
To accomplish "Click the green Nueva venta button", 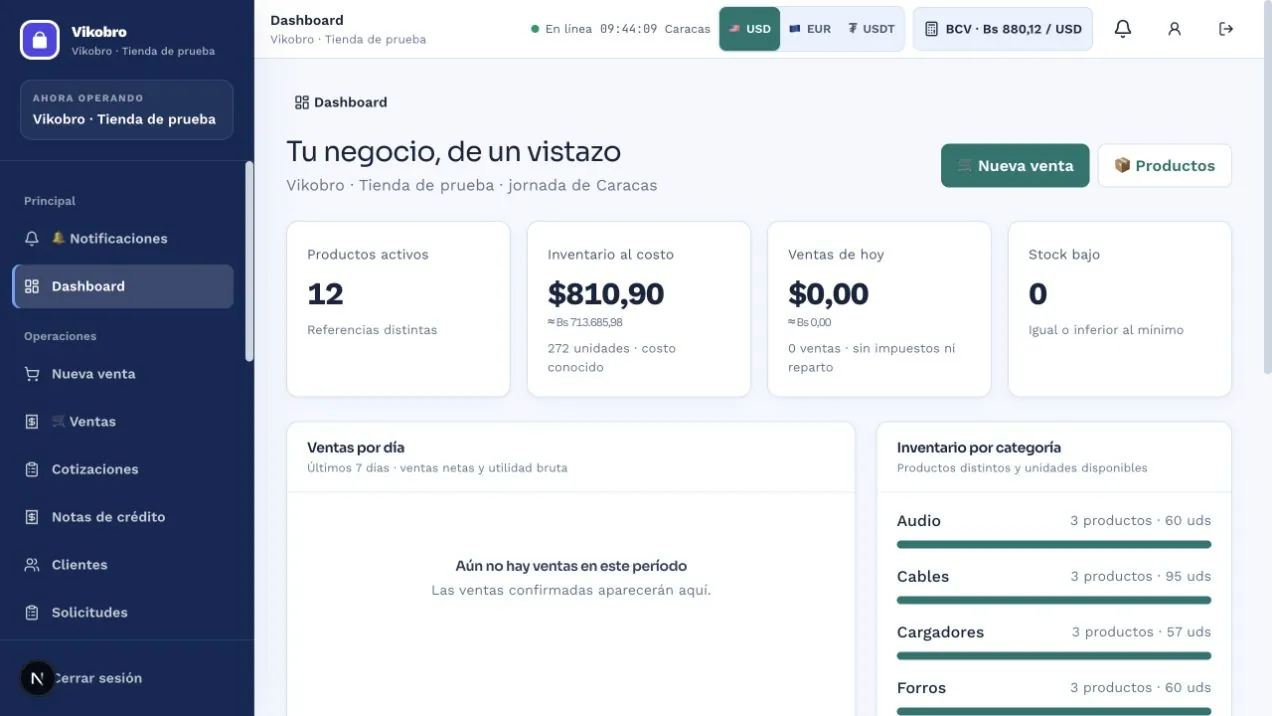I will tap(1015, 166).
